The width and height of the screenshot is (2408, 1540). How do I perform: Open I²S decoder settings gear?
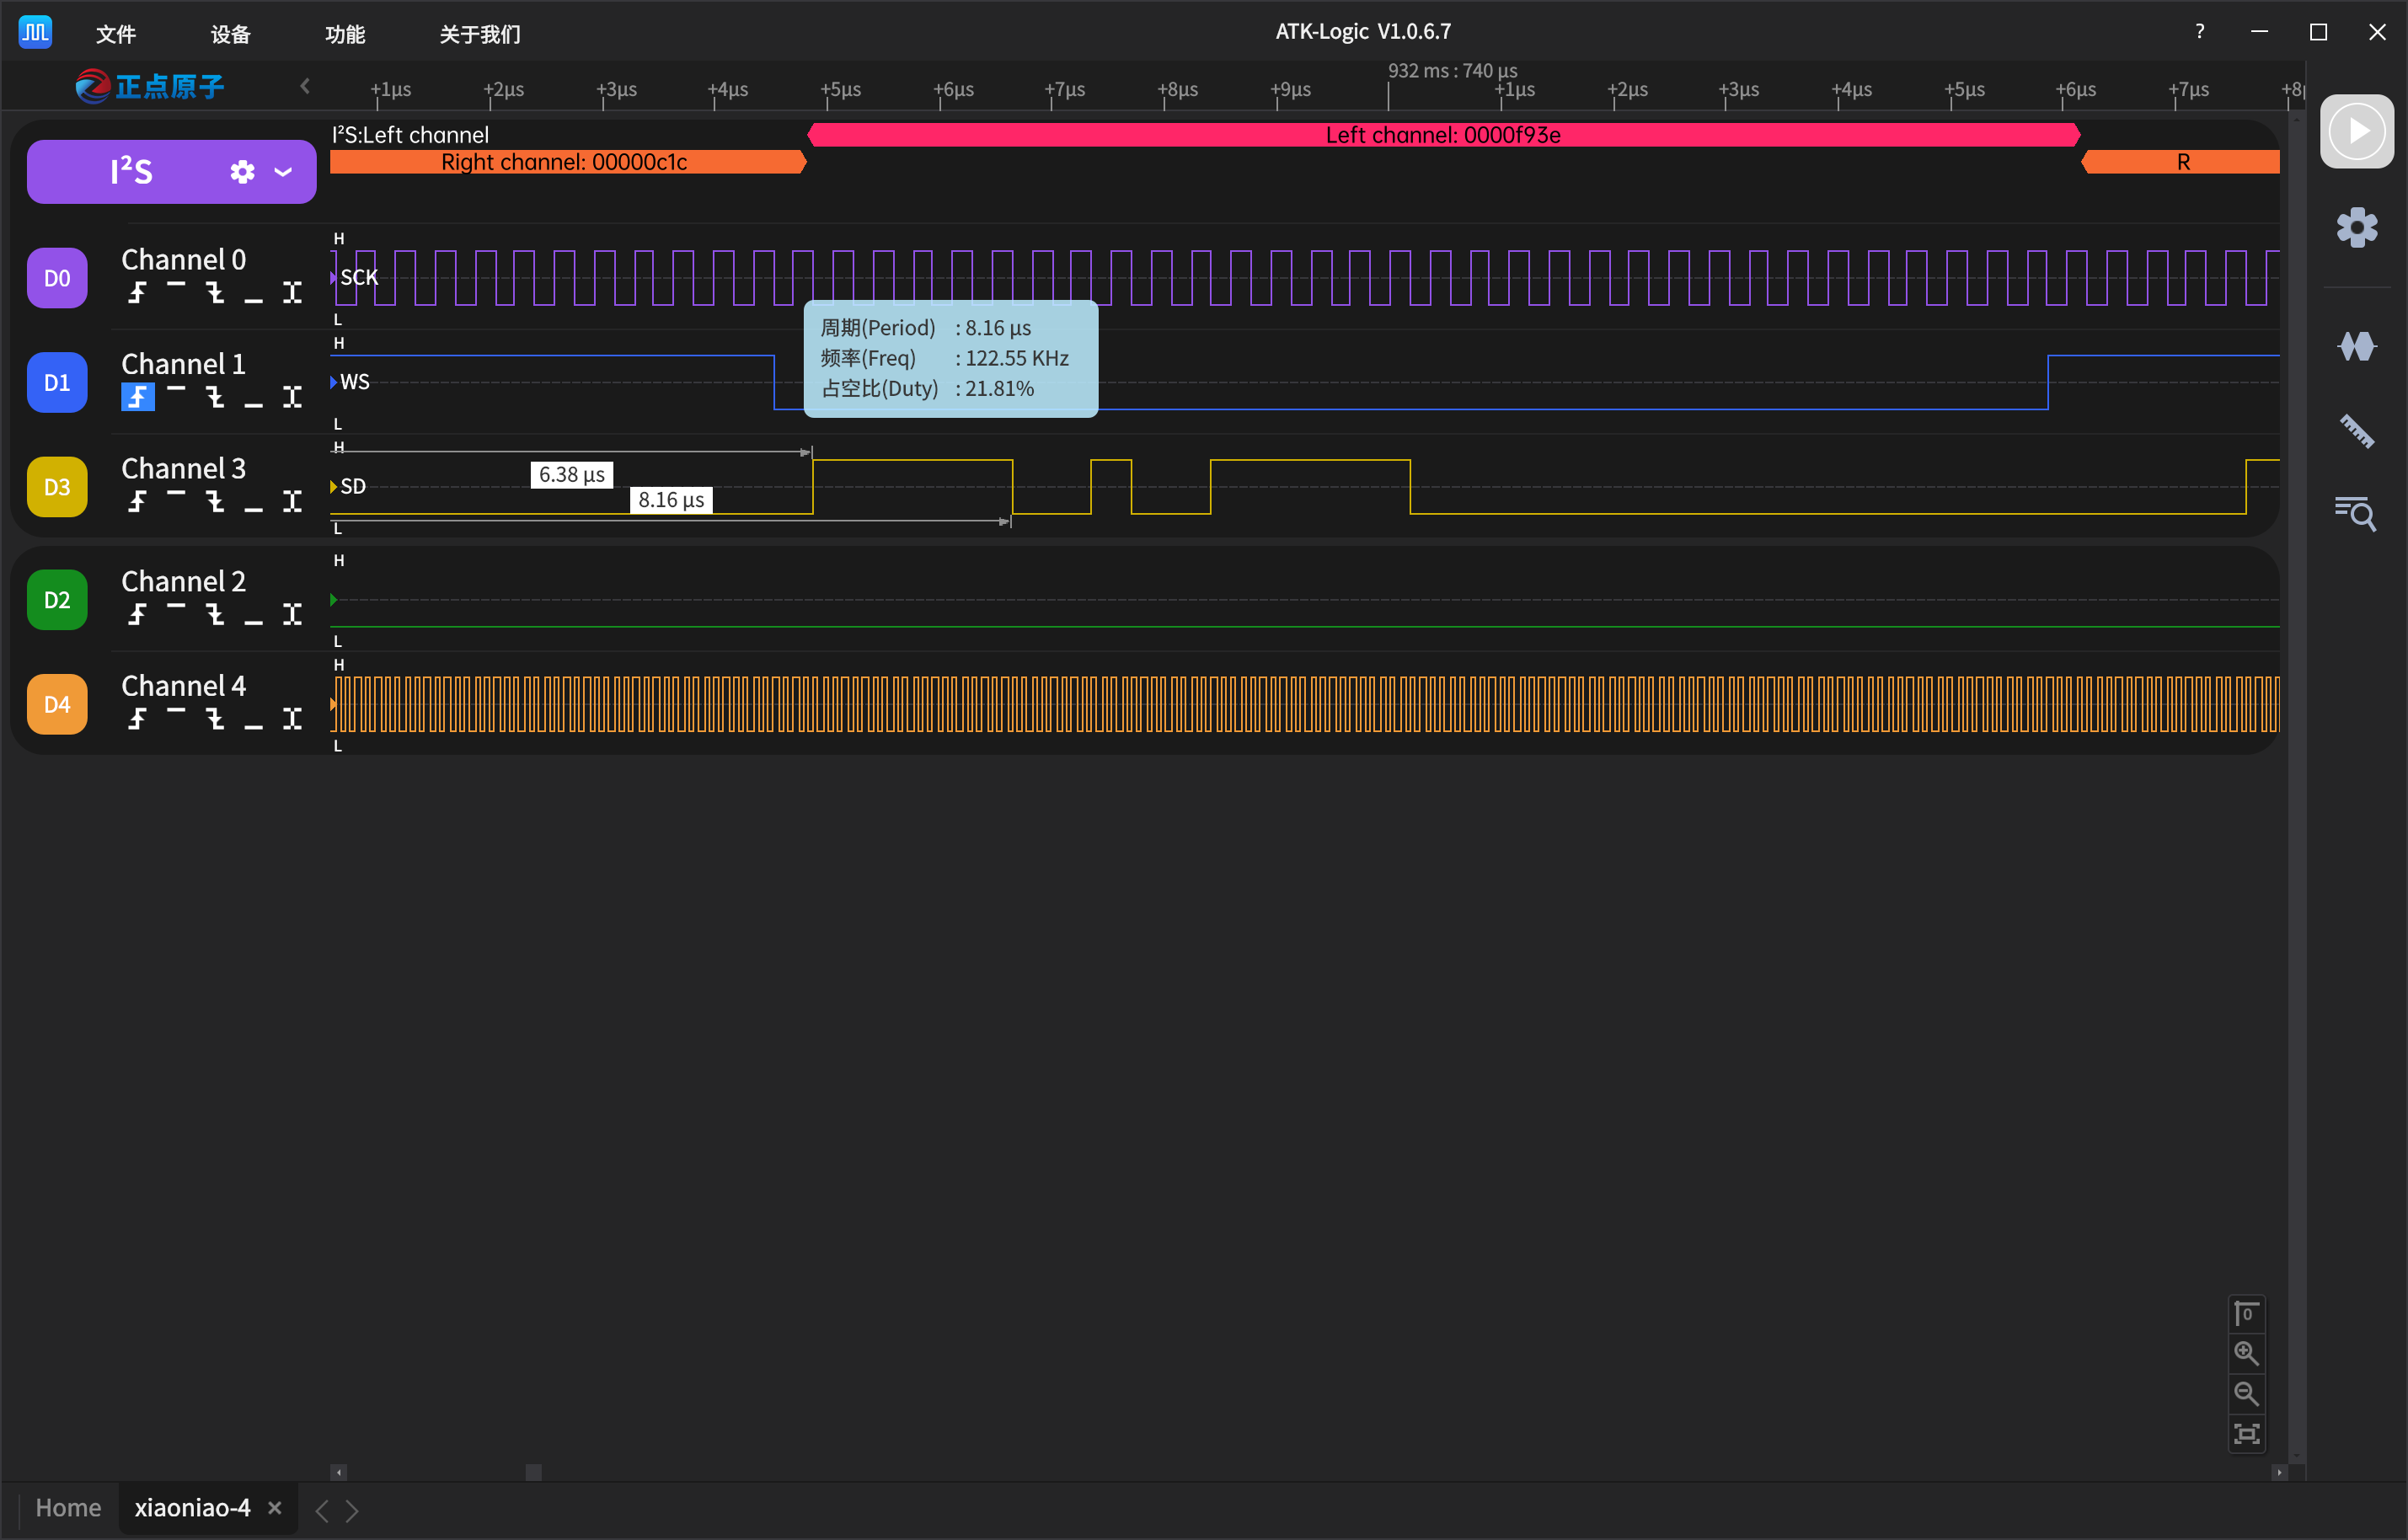point(242,172)
